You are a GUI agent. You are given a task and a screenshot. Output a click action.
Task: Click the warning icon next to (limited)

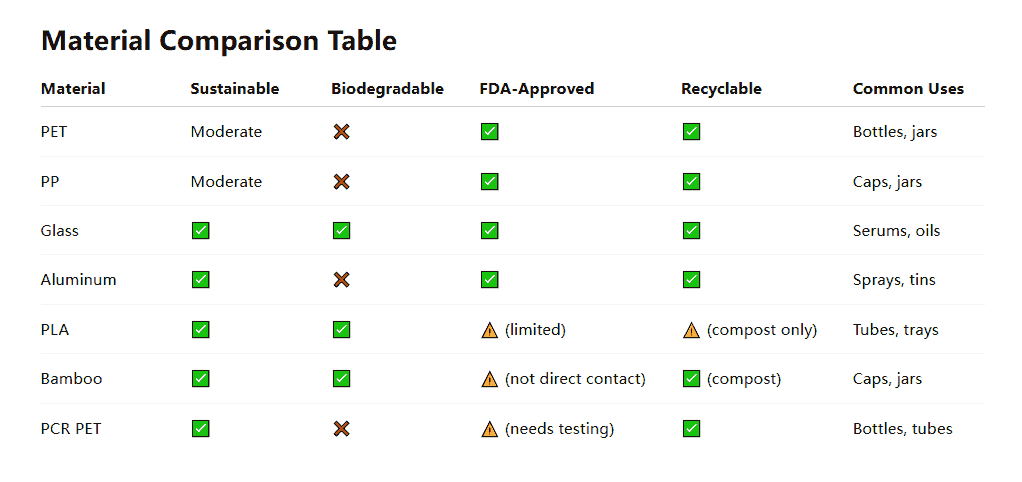click(x=489, y=330)
